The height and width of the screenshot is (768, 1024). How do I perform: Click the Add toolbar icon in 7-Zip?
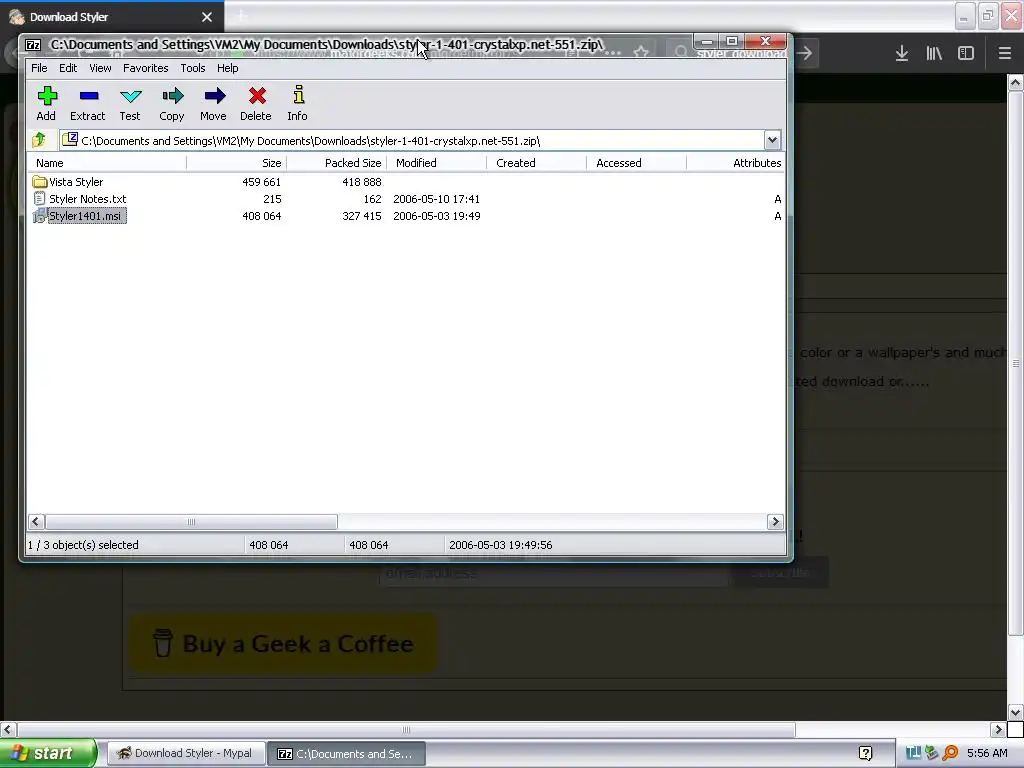click(46, 96)
